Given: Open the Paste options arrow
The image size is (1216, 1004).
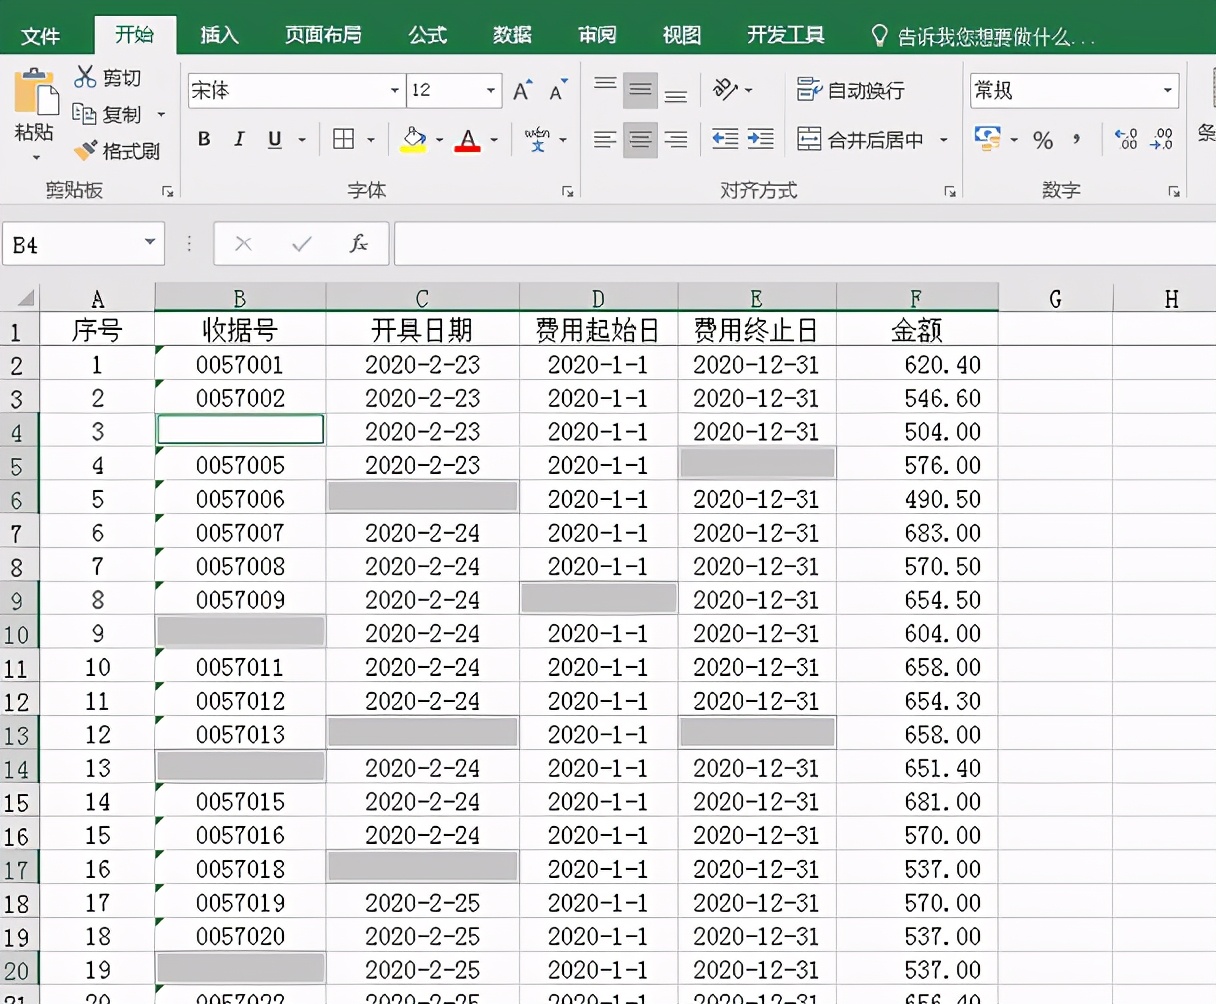Looking at the screenshot, I should coord(36,157).
